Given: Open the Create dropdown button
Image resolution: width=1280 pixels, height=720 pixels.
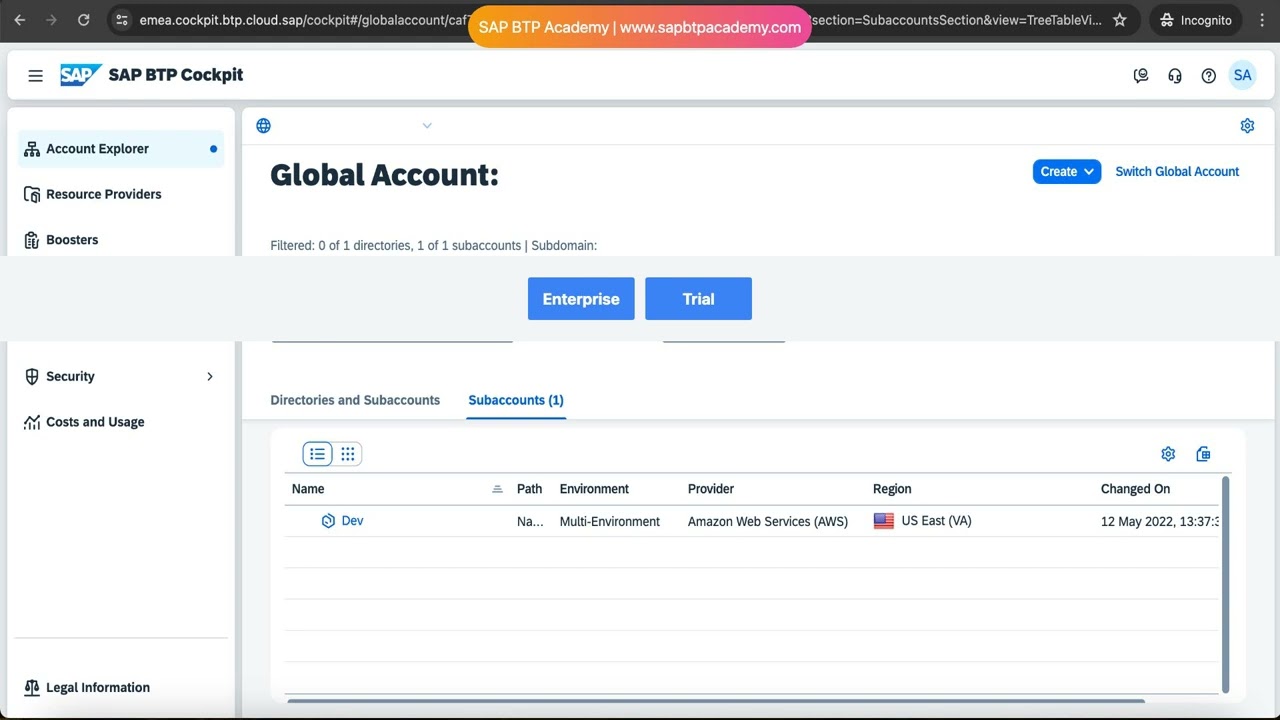Looking at the screenshot, I should [x=1067, y=171].
